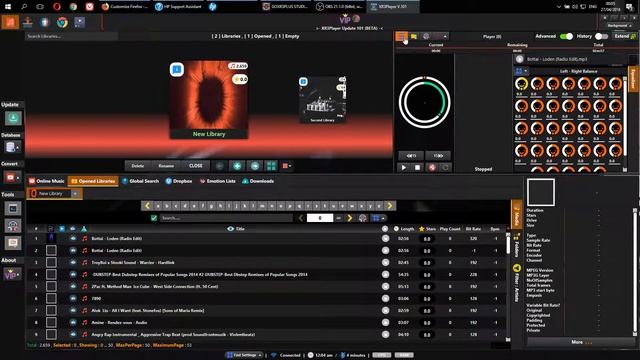Screen dimensions: 640x360
Task: Click the orange music icon in top toolbar
Action: [x=10, y=22]
